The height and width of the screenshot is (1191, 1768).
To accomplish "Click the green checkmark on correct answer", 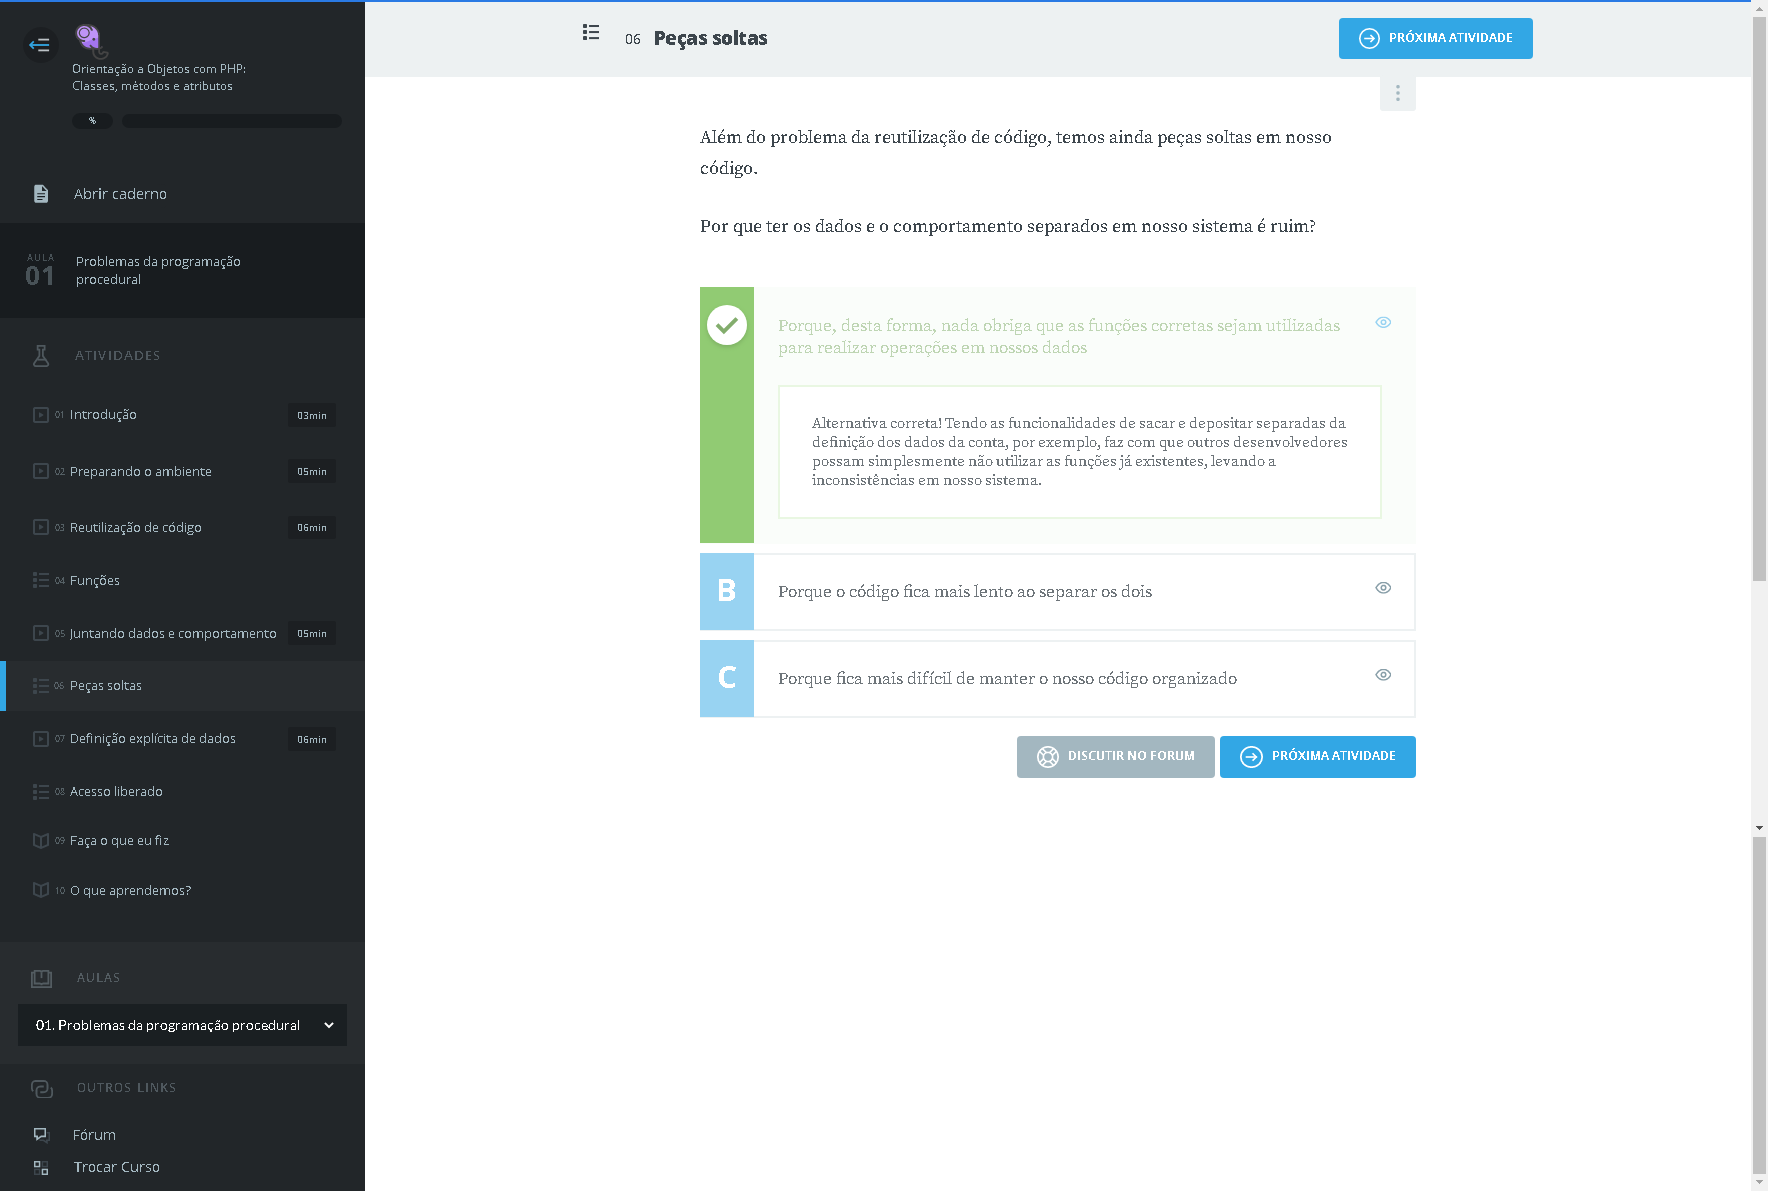I will (x=727, y=325).
